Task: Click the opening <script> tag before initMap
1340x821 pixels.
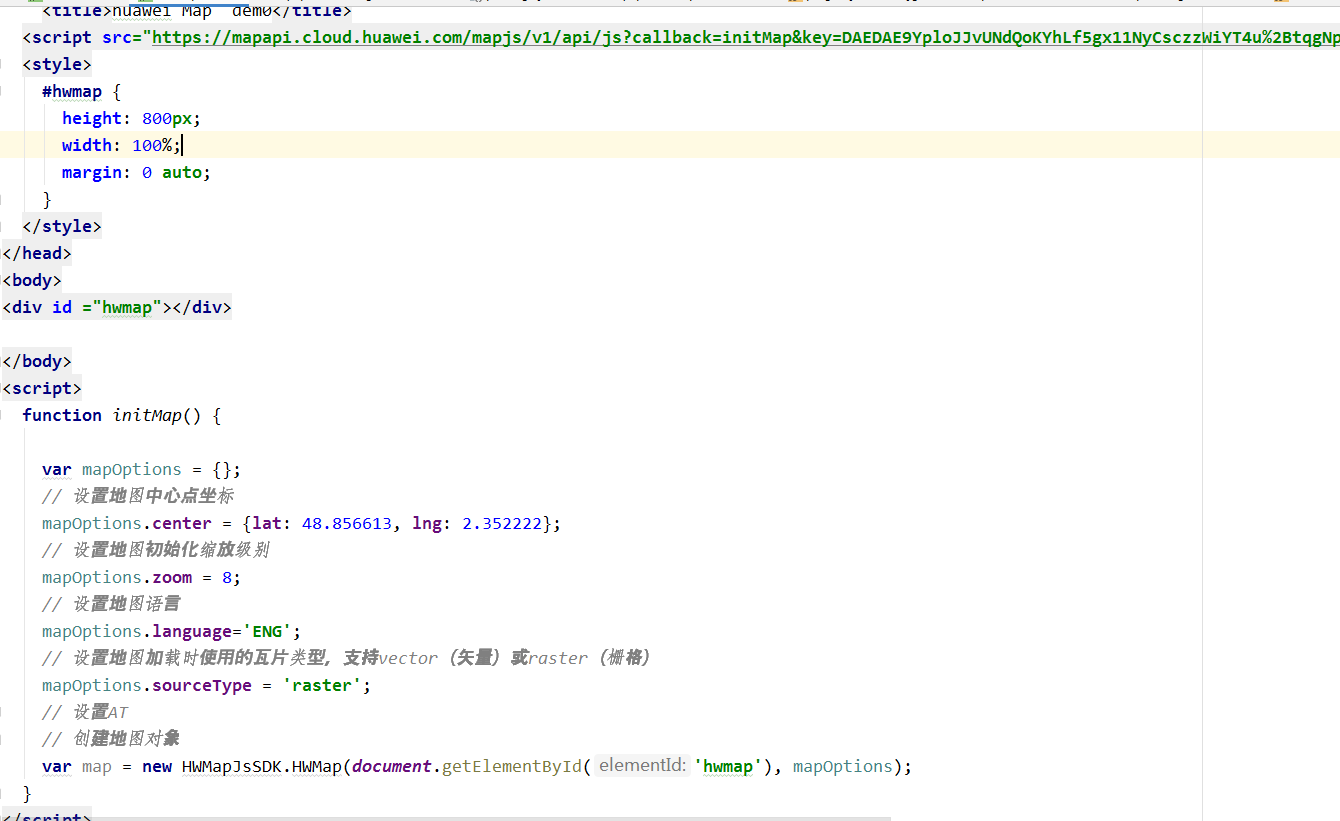Action: 42,388
